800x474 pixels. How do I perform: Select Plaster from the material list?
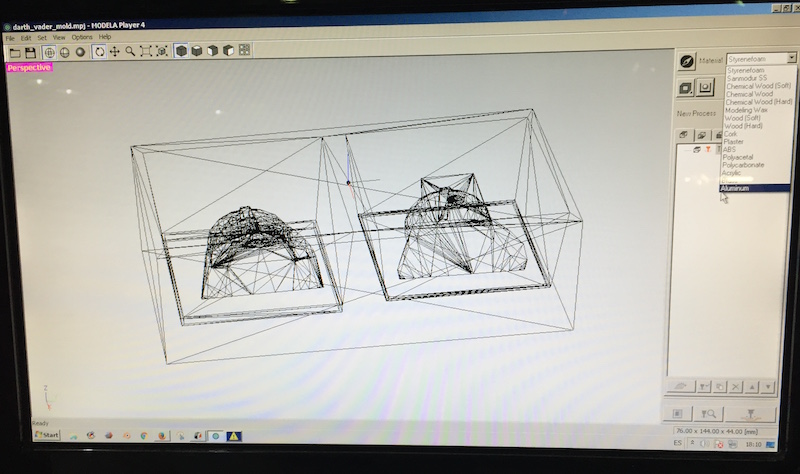733,141
